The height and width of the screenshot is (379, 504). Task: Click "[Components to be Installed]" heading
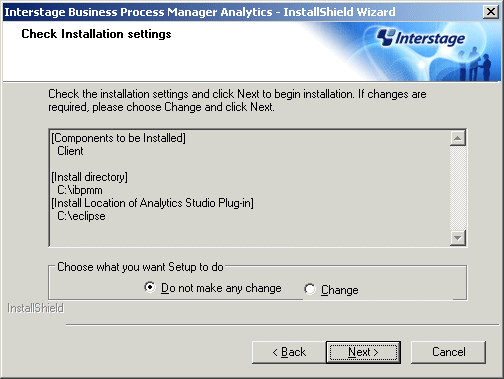click(x=118, y=138)
